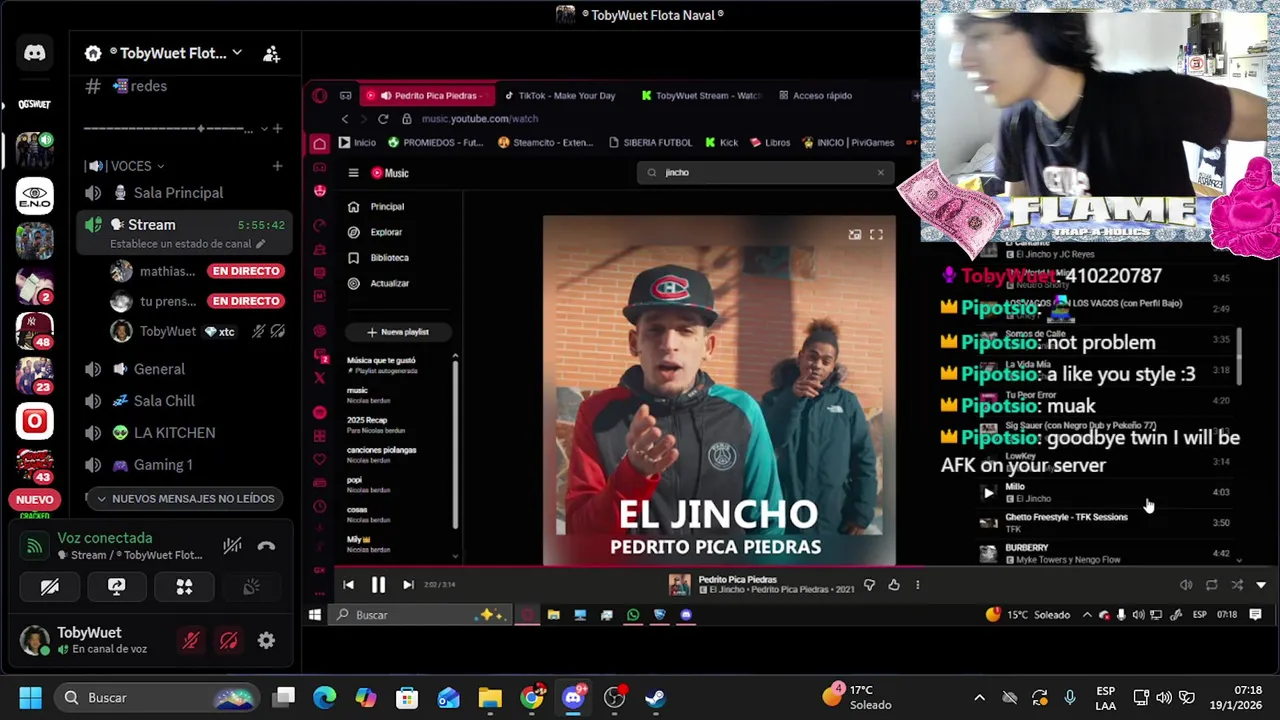Open Discord activities button
1280x720 pixels.
point(184,587)
